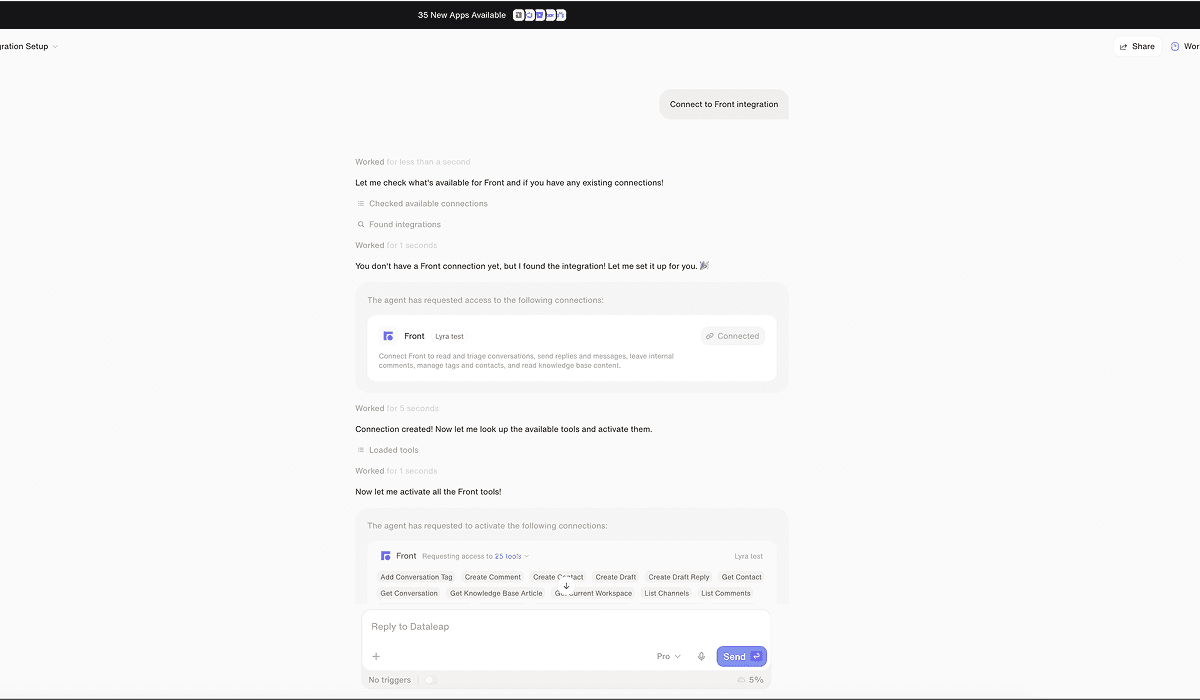1200x700 pixels.
Task: Select the 'Connect to Front integration' message bubble
Action: tap(724, 104)
